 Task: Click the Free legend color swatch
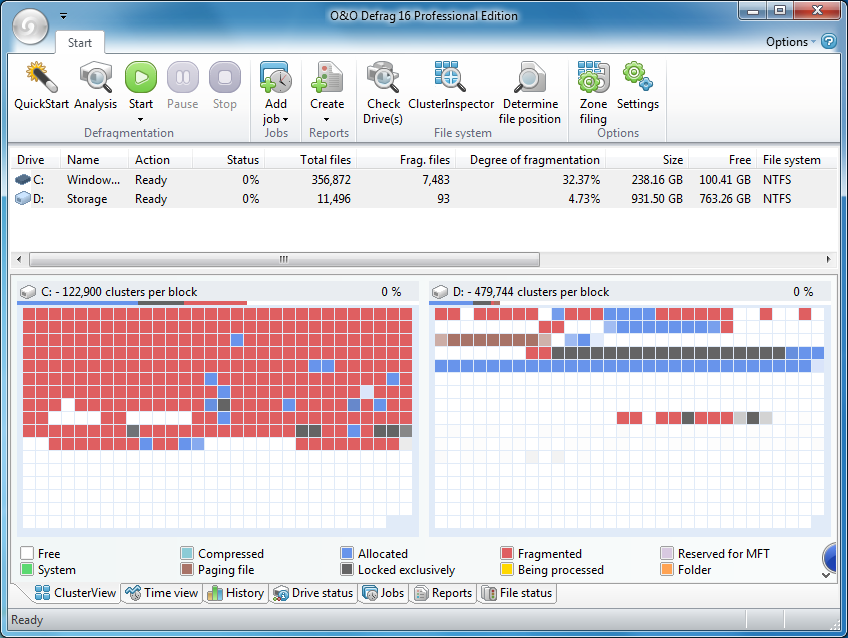pyautogui.click(x=26, y=553)
